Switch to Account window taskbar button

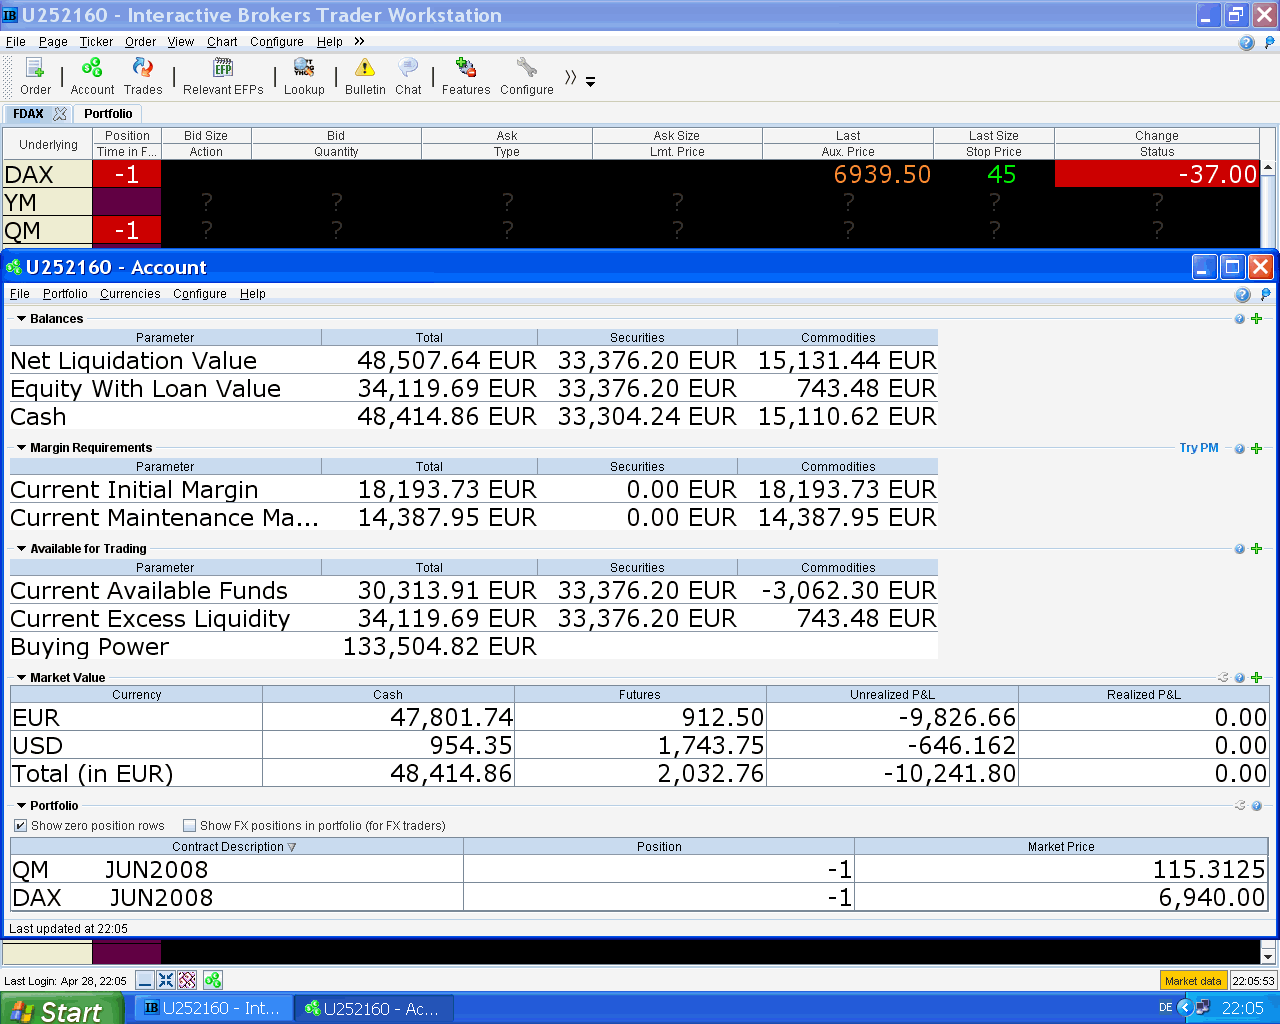tap(374, 1008)
